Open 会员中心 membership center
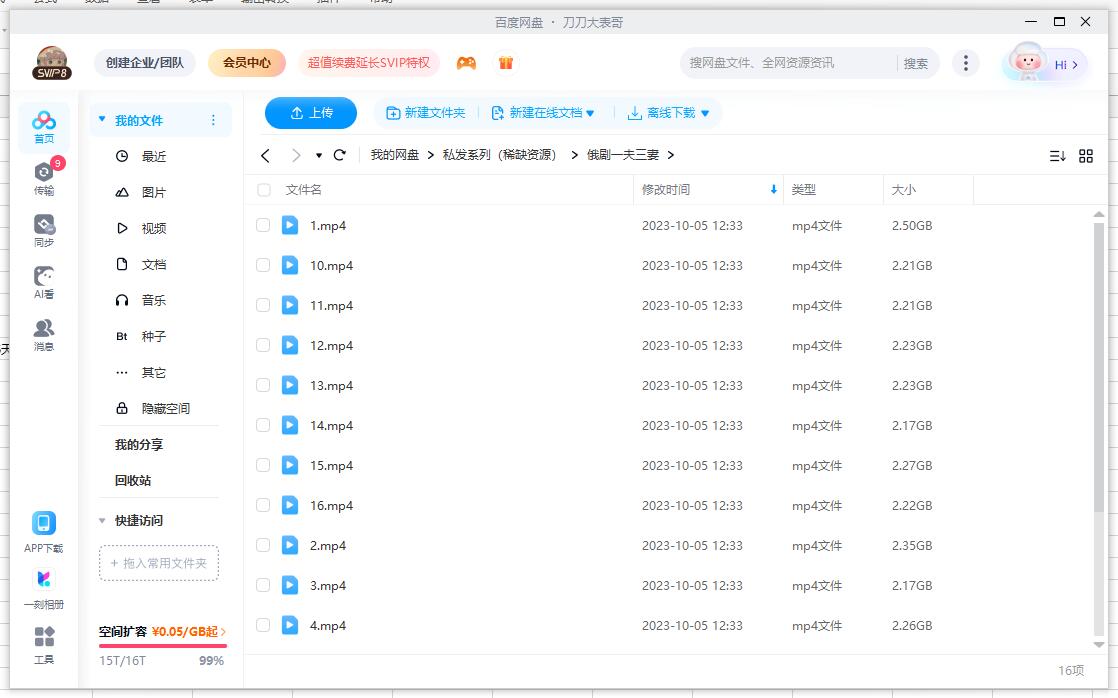Image resolution: width=1118 pixels, height=698 pixels. [x=246, y=62]
